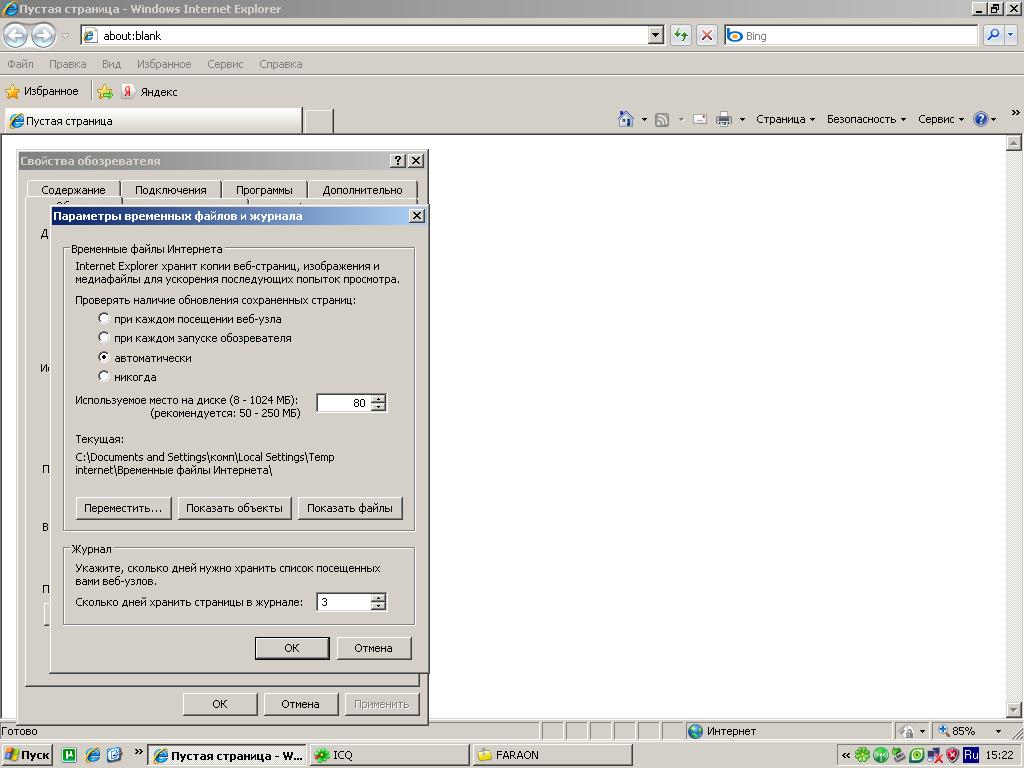Click the Переместить... button
Screen dimensions: 1024x768
pyautogui.click(x=123, y=508)
